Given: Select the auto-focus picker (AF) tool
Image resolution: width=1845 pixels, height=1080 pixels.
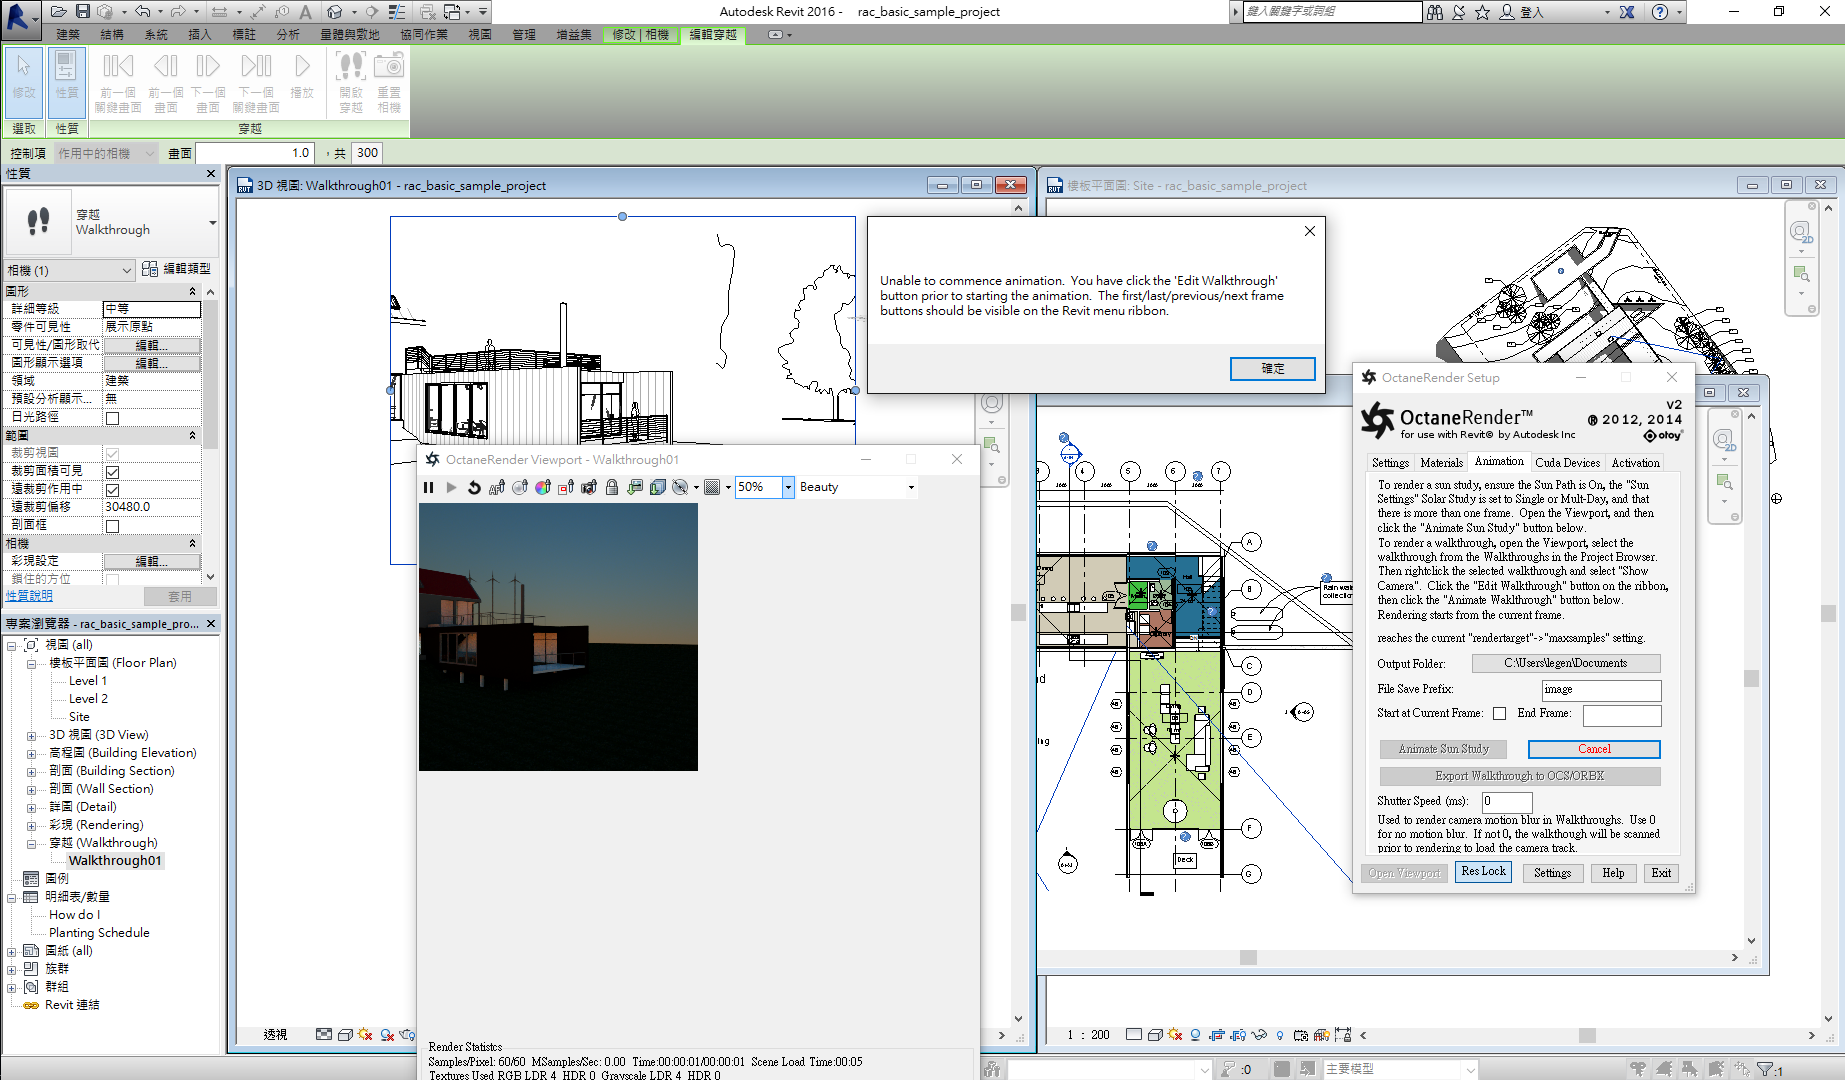Looking at the screenshot, I should 497,487.
